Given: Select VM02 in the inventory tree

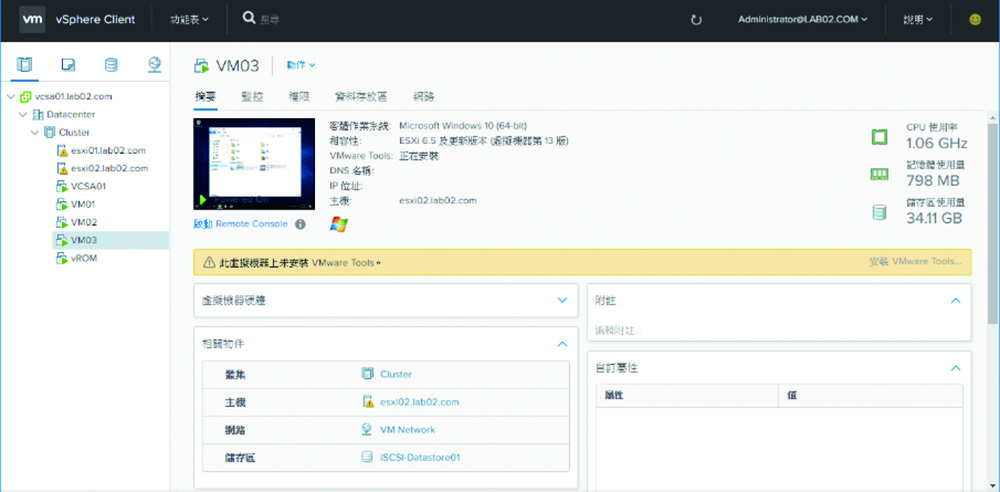Looking at the screenshot, I should click(84, 222).
